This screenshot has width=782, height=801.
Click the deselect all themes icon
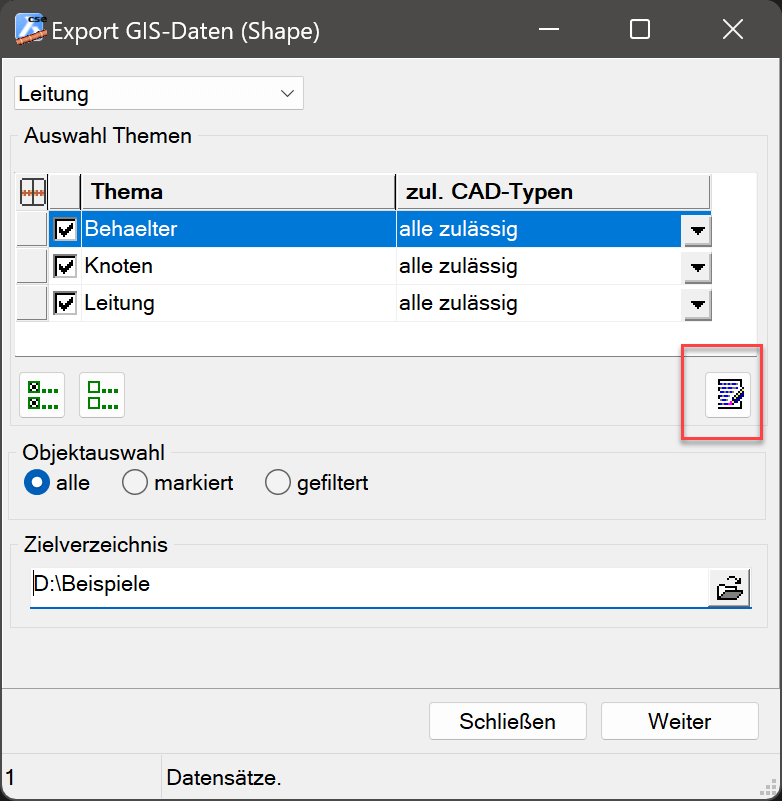102,395
